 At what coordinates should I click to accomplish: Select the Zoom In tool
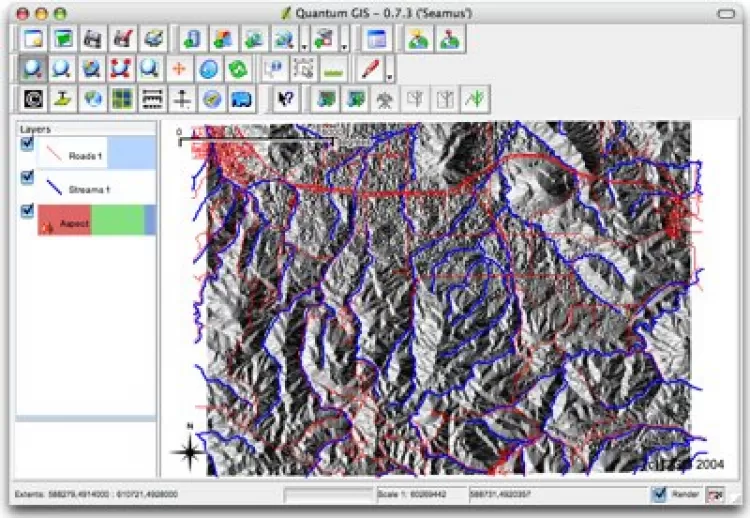click(x=34, y=69)
